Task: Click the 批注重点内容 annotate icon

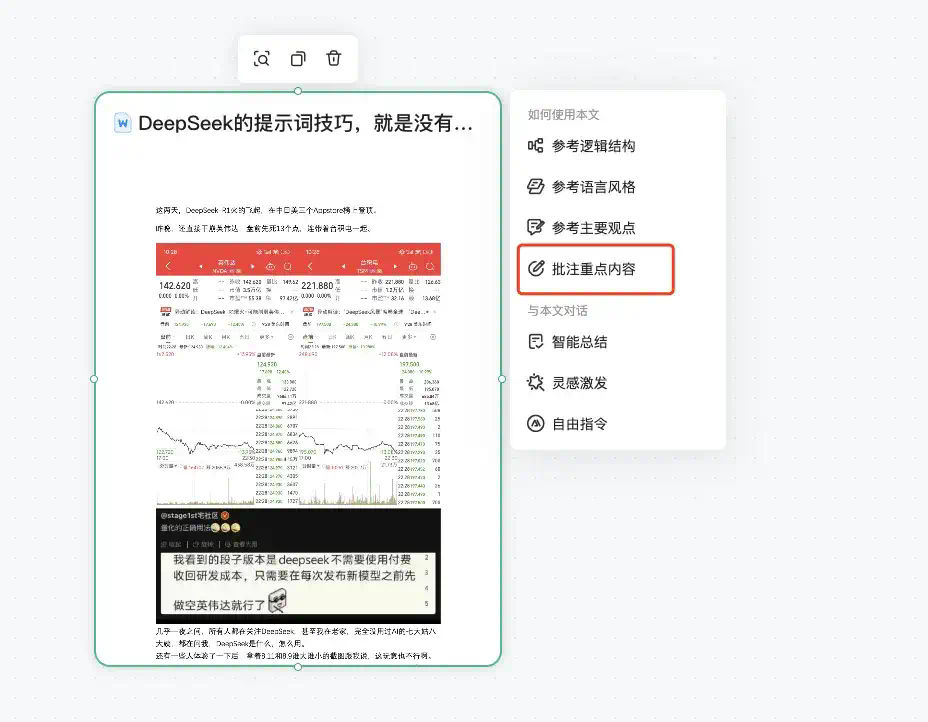Action: pyautogui.click(x=536, y=269)
